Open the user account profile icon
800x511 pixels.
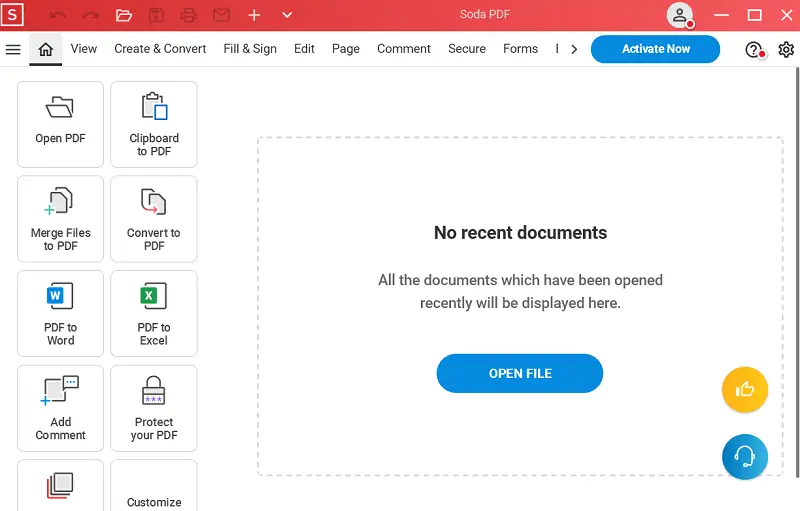(x=680, y=15)
